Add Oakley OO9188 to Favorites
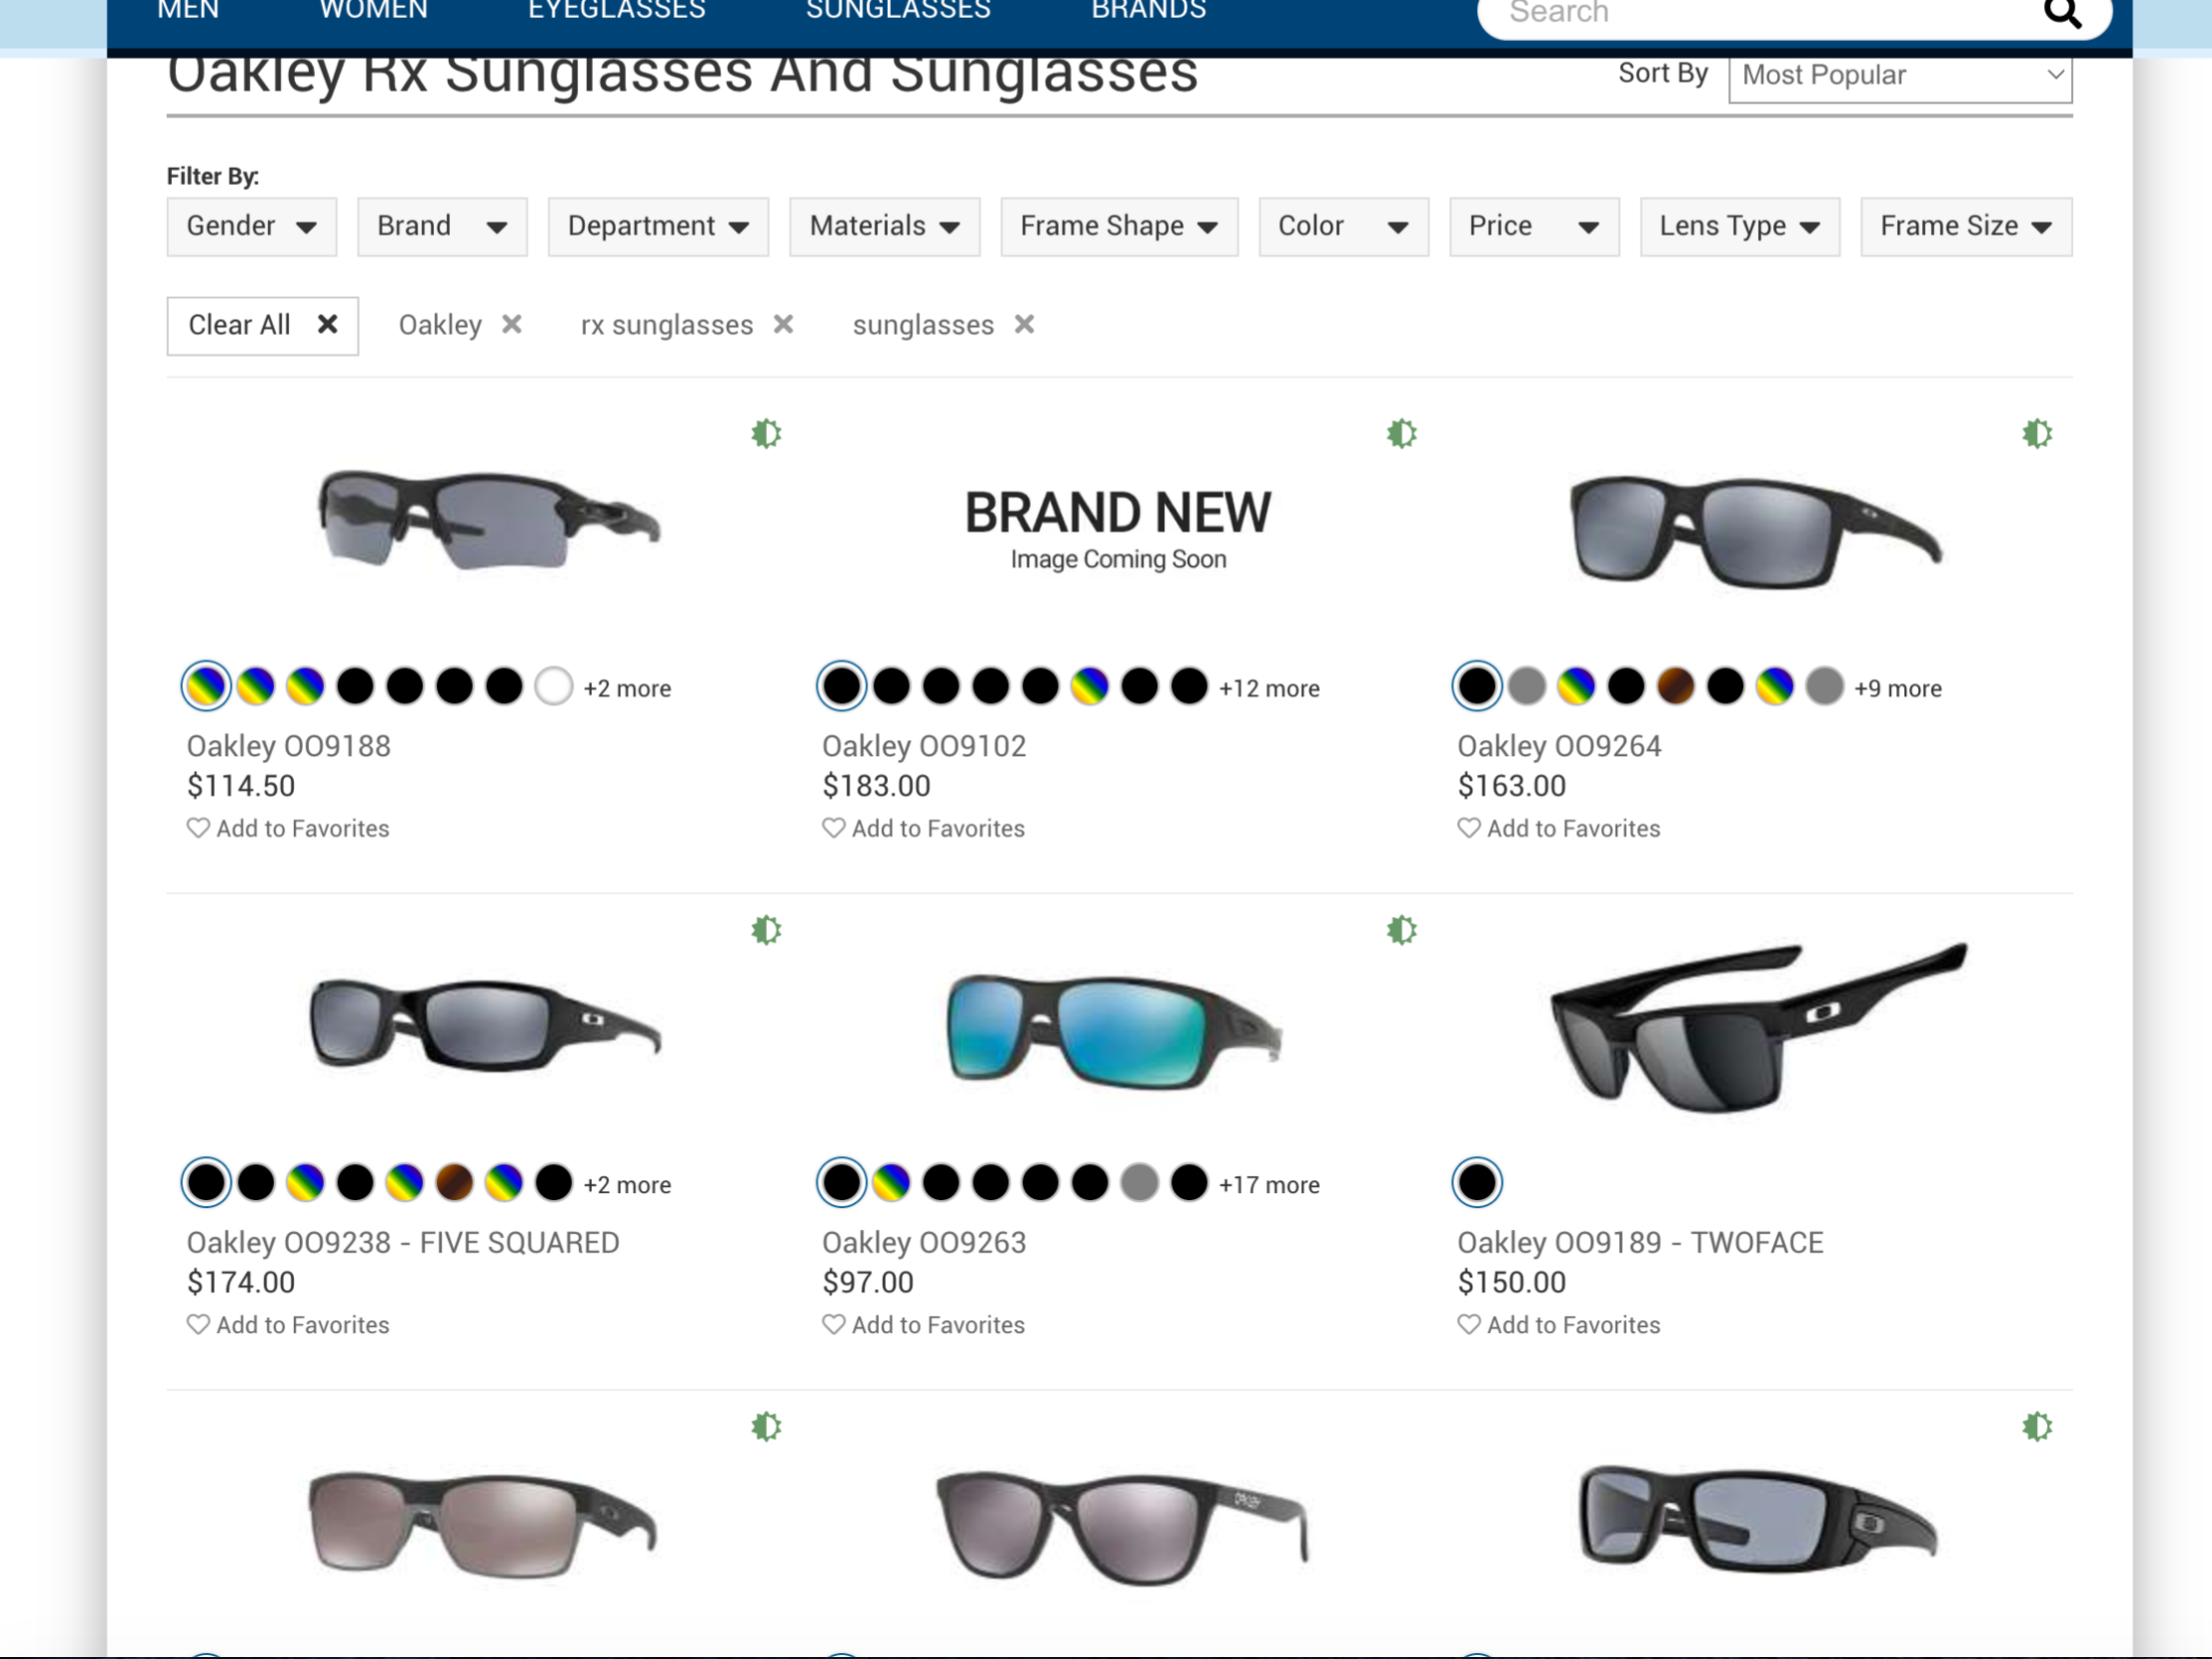This screenshot has height=1659, width=2212. (288, 828)
